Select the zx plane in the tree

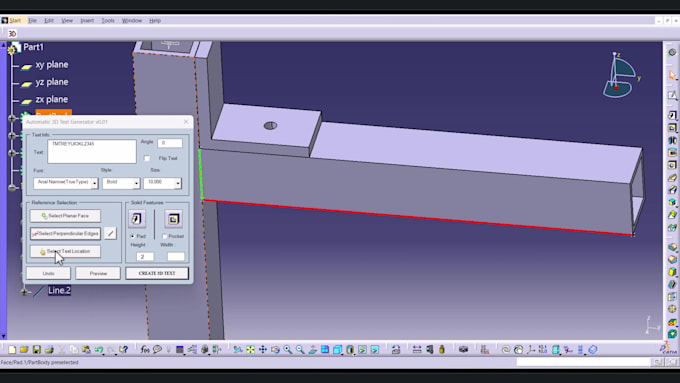pyautogui.click(x=52, y=99)
